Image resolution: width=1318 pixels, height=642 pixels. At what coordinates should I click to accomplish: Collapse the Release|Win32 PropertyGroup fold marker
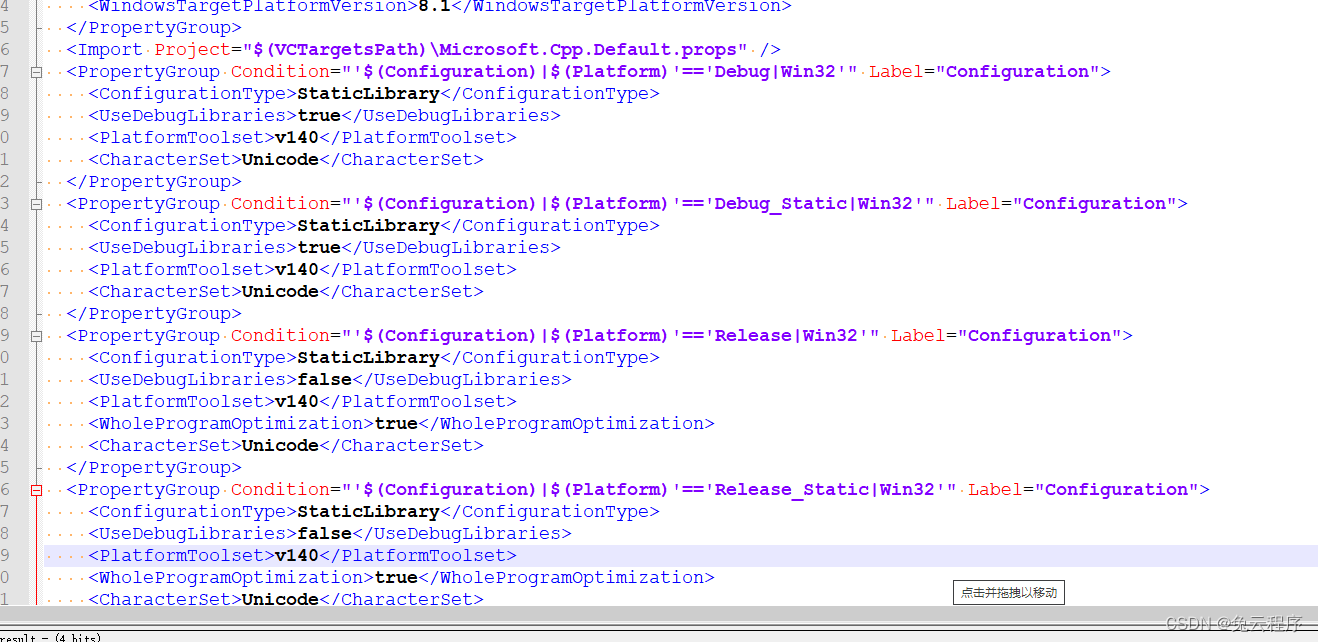37,336
